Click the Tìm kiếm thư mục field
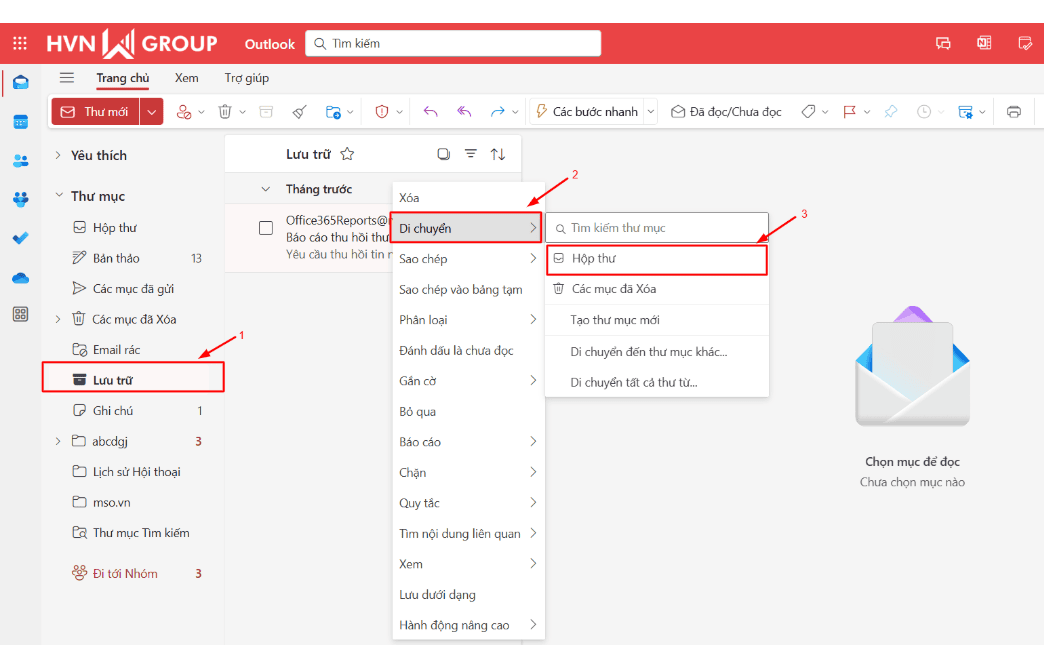 [657, 228]
